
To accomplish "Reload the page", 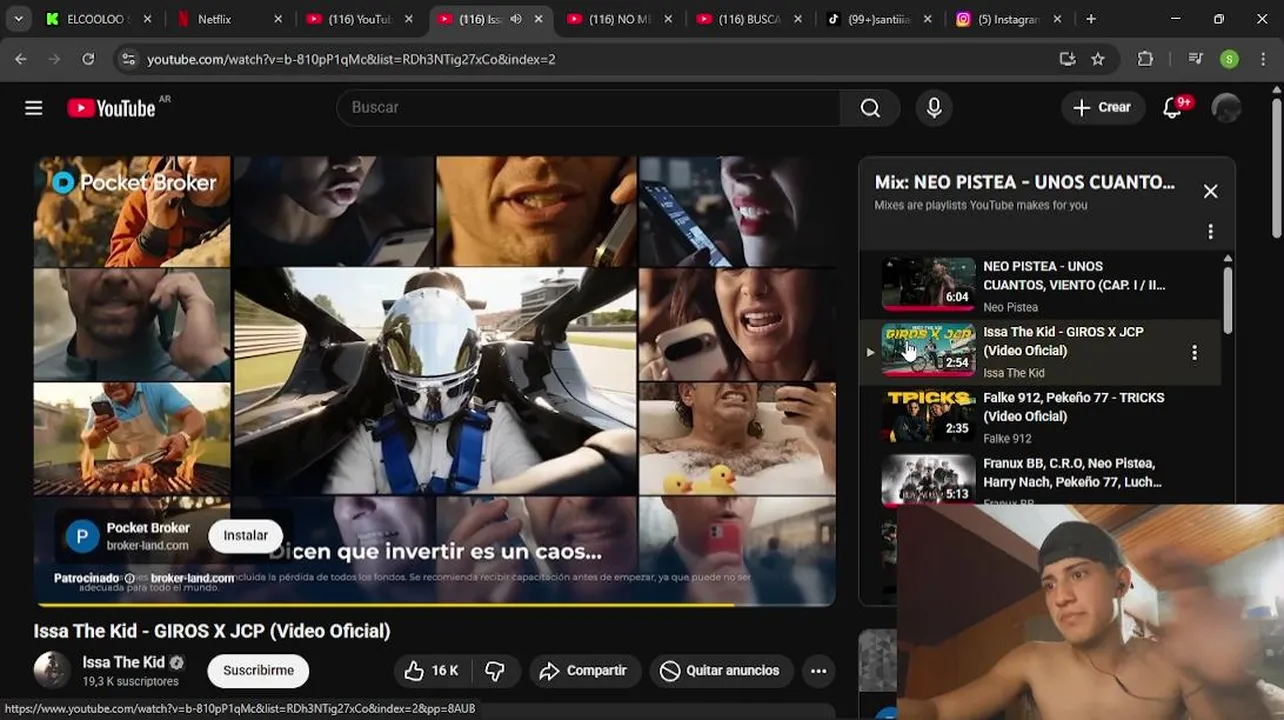I will tap(88, 59).
